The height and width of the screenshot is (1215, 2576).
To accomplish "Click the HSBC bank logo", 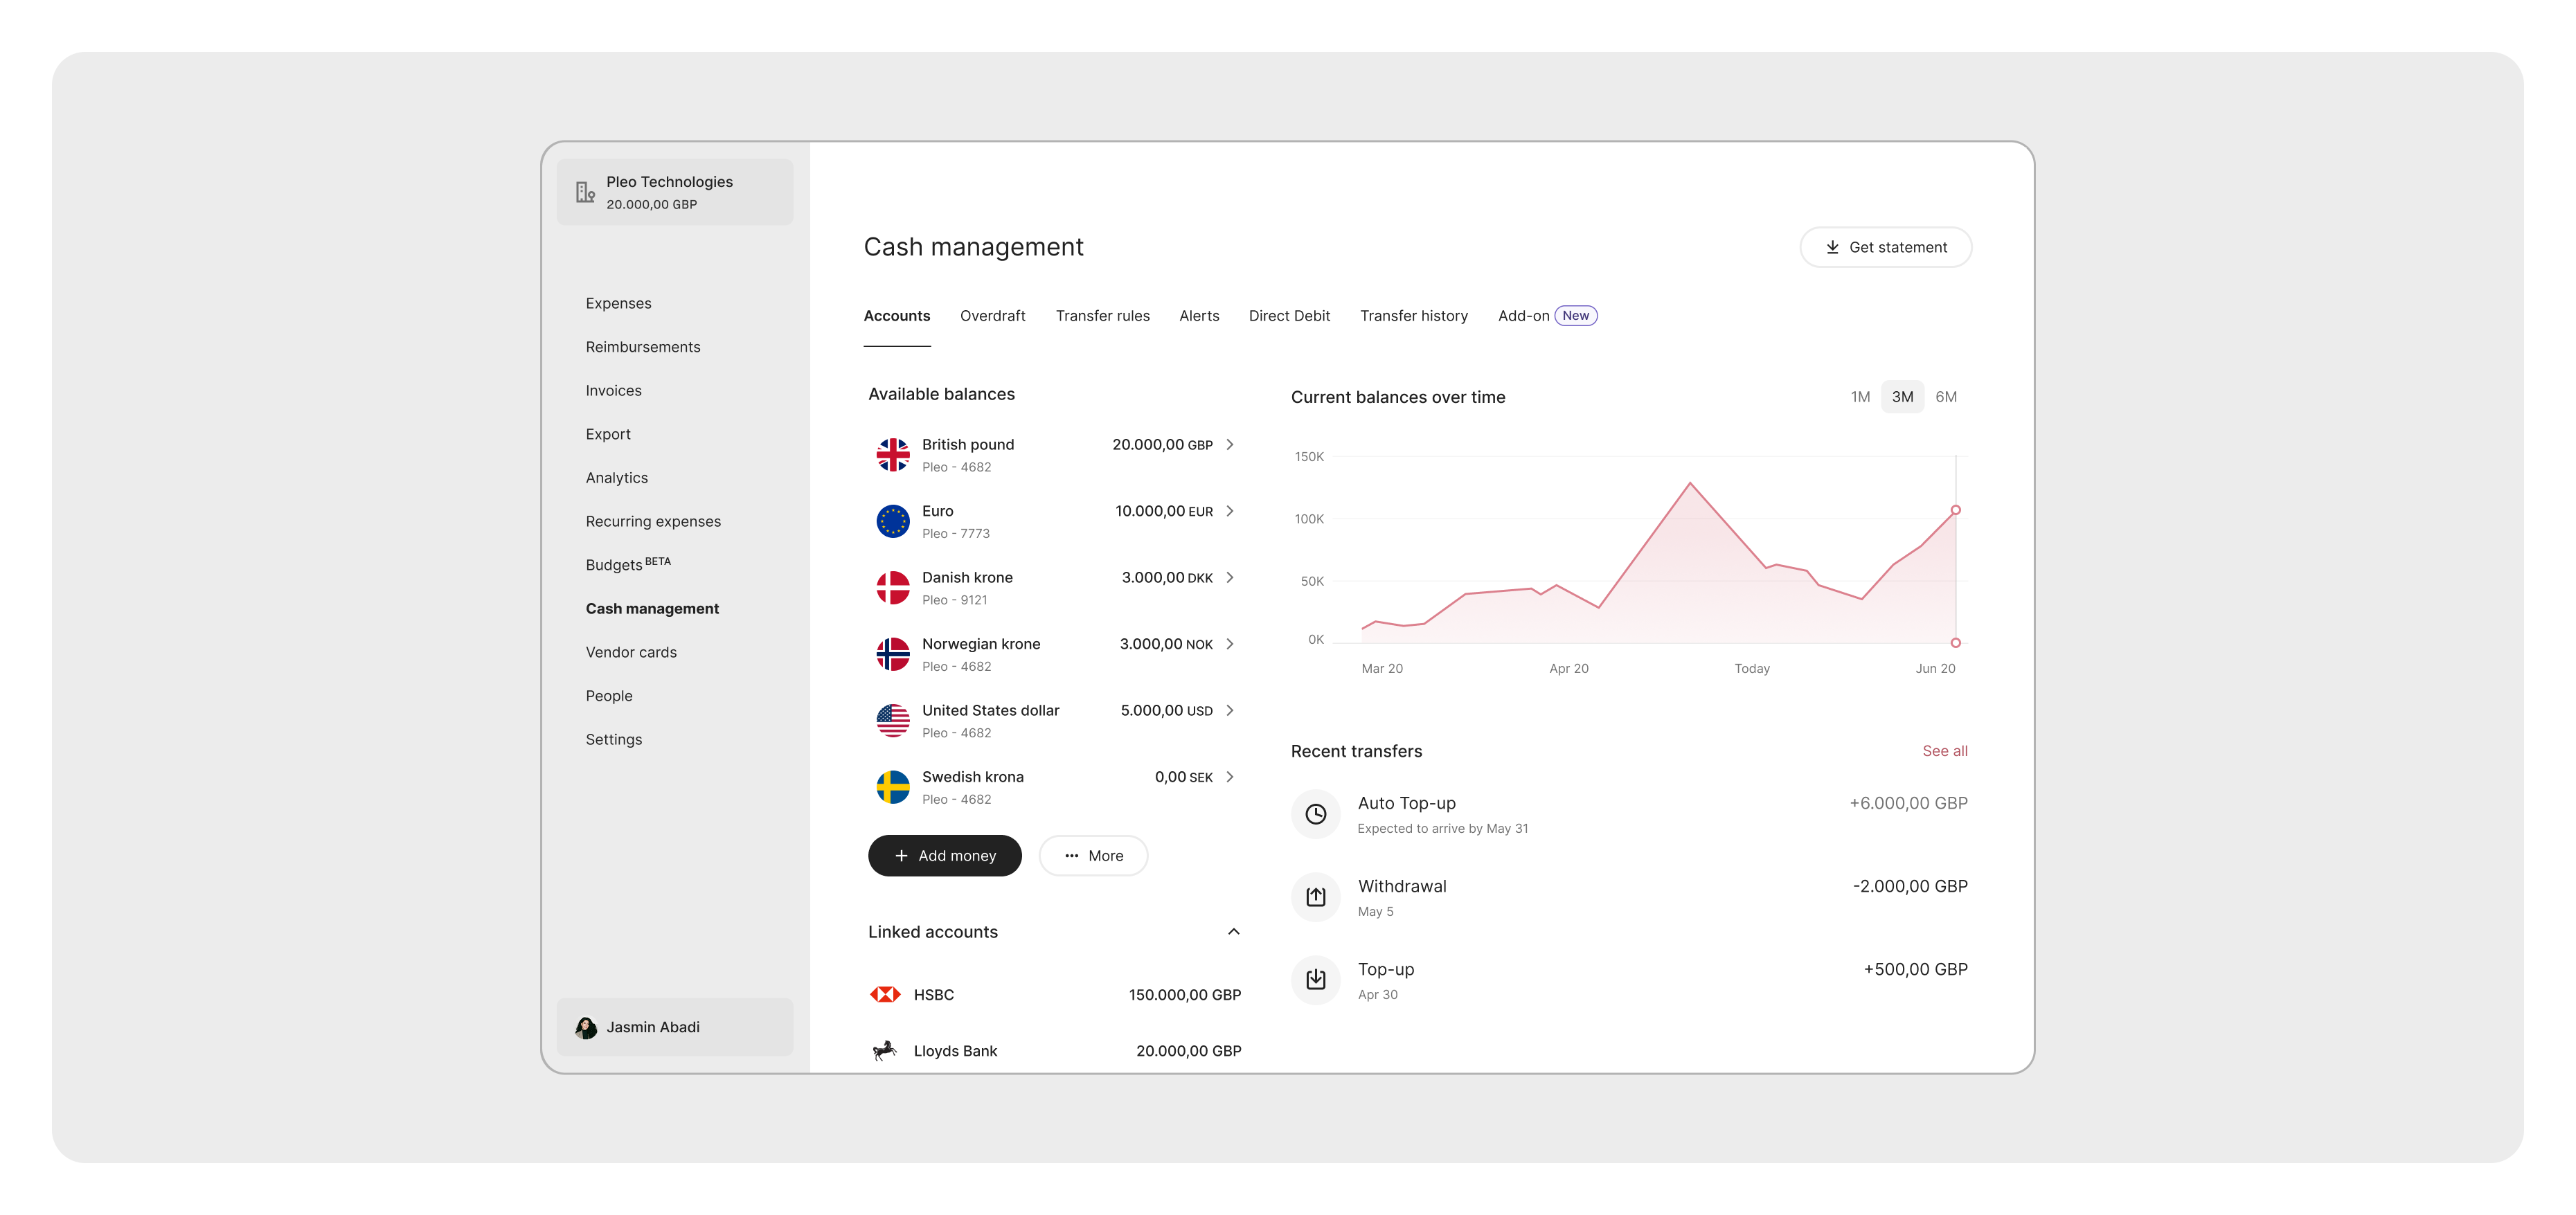I will [885, 994].
